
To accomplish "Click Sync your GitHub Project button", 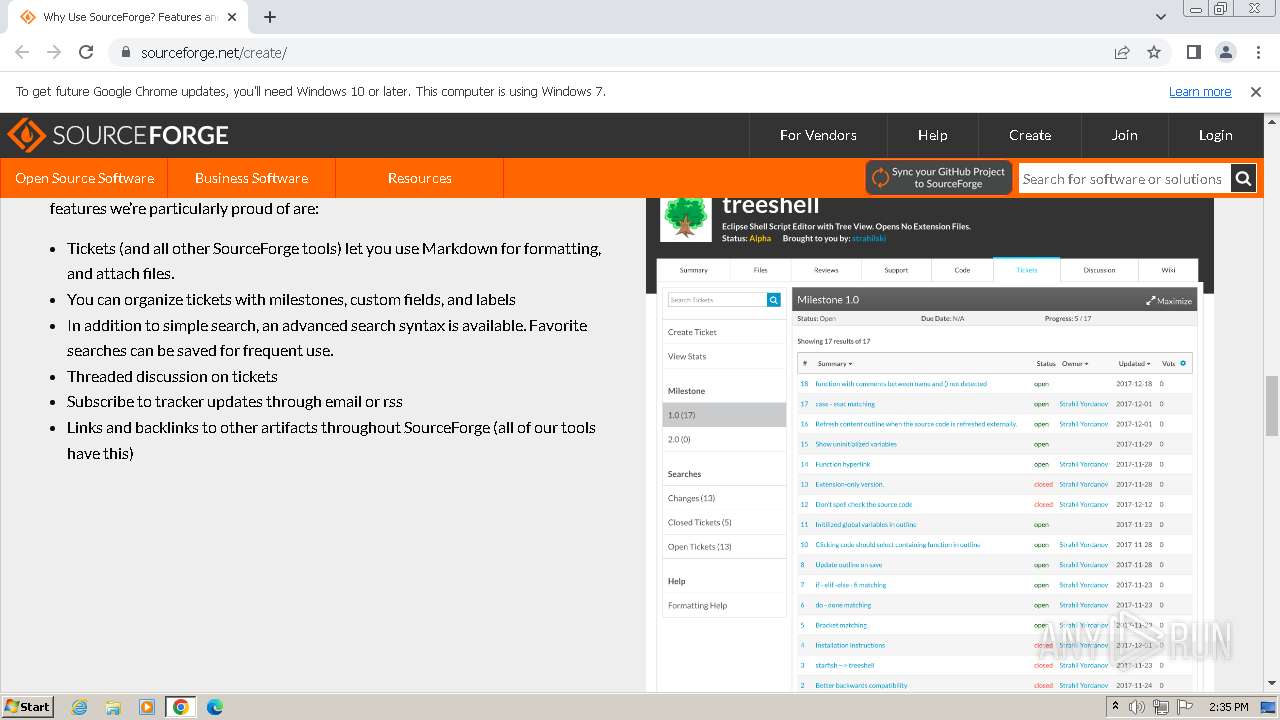I will pyautogui.click(x=939, y=178).
